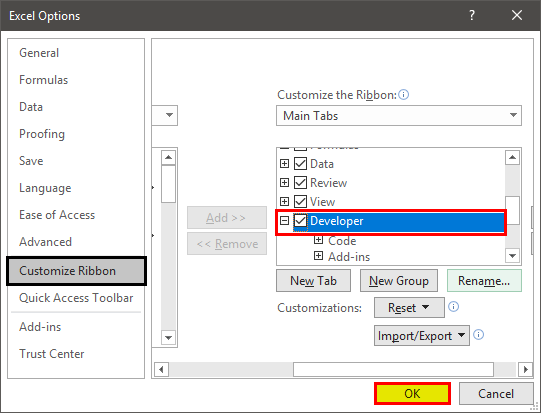Open the commands source dropdown arrow

pyautogui.click(x=169, y=115)
